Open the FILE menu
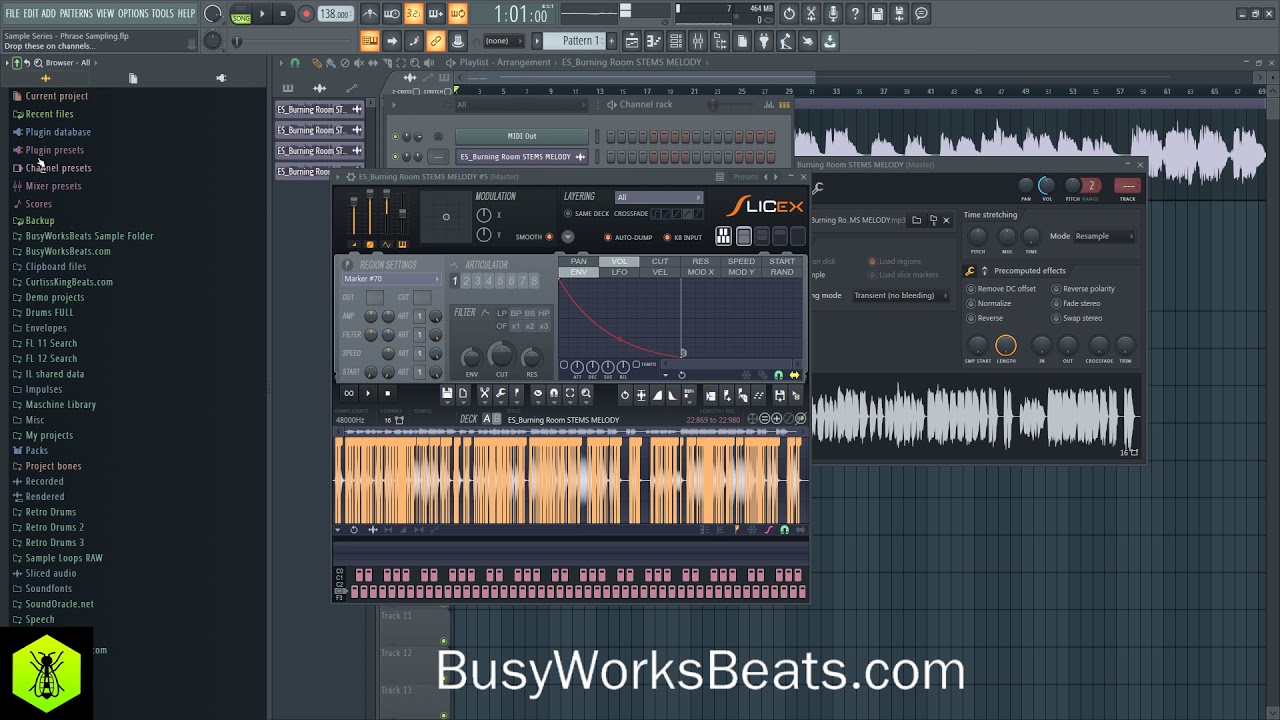This screenshot has height=720, width=1280. point(13,13)
